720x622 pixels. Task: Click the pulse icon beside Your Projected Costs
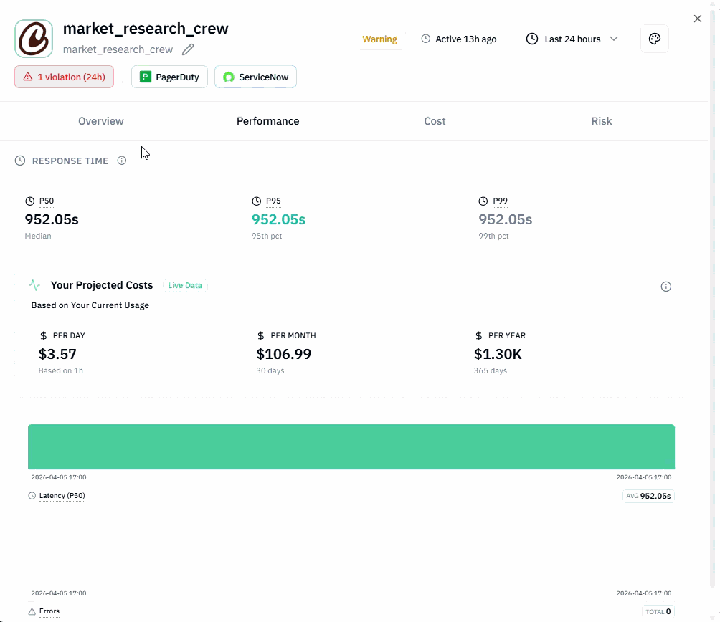pyautogui.click(x=35, y=285)
